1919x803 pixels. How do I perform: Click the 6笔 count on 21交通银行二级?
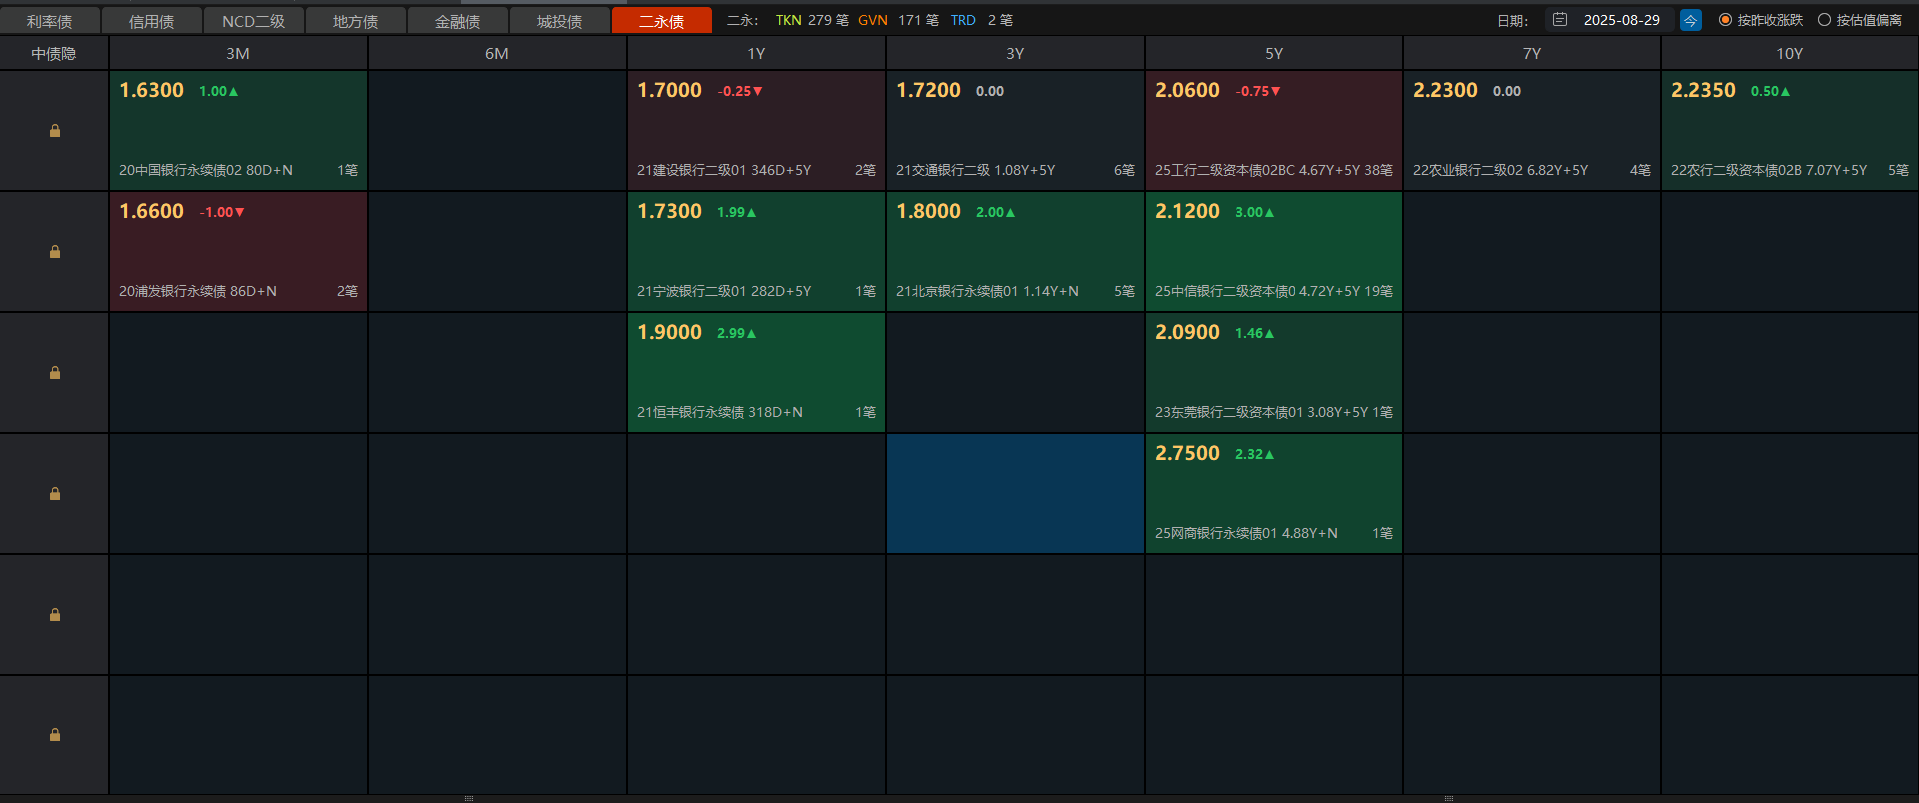[x=1124, y=170]
